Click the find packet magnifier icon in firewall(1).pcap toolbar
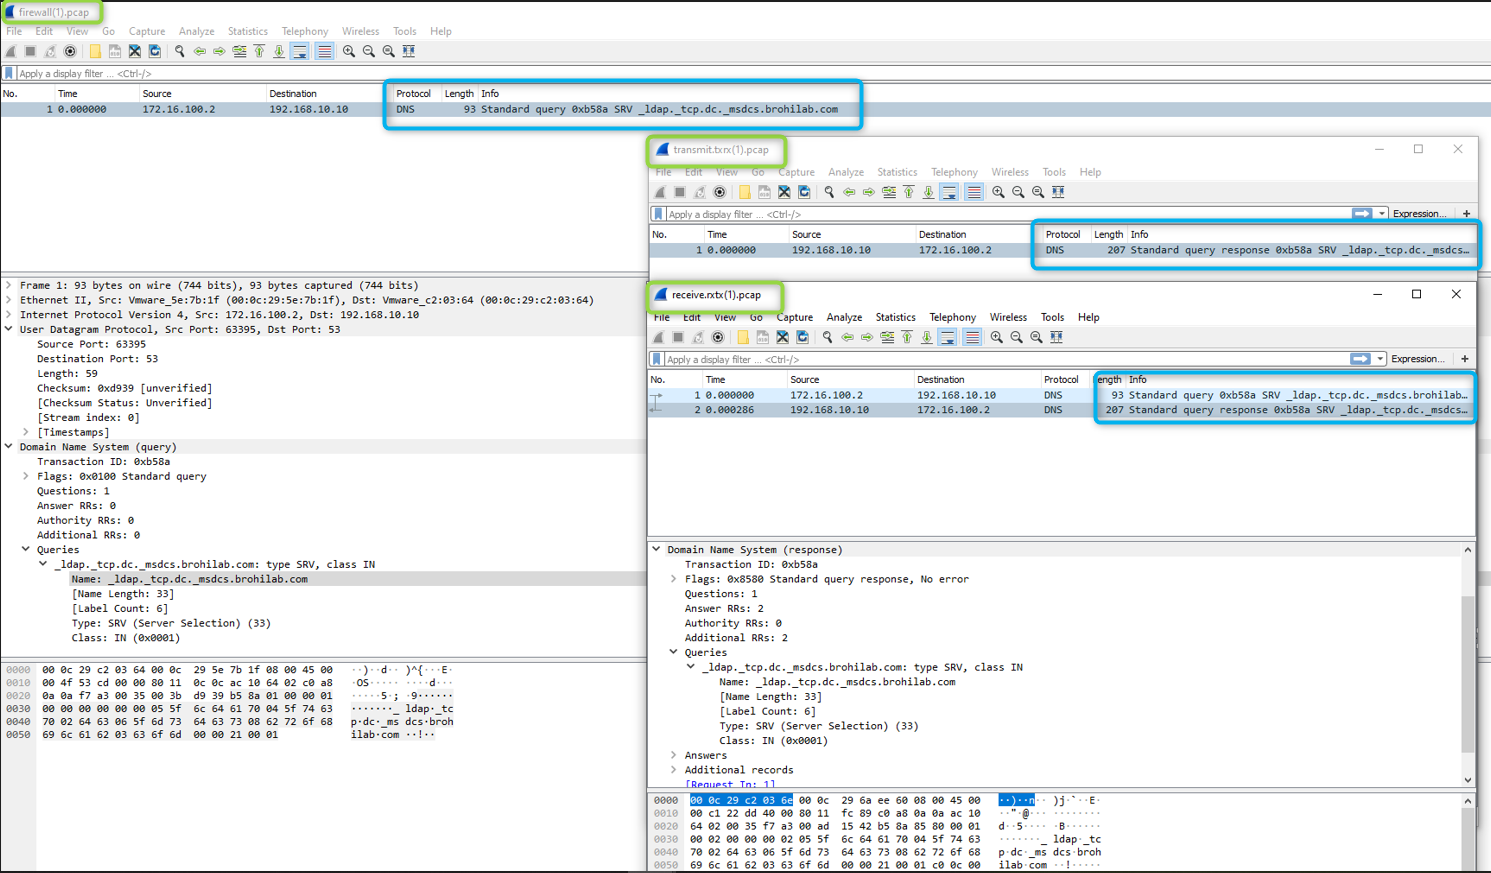Viewport: 1491px width, 873px height. coord(180,51)
